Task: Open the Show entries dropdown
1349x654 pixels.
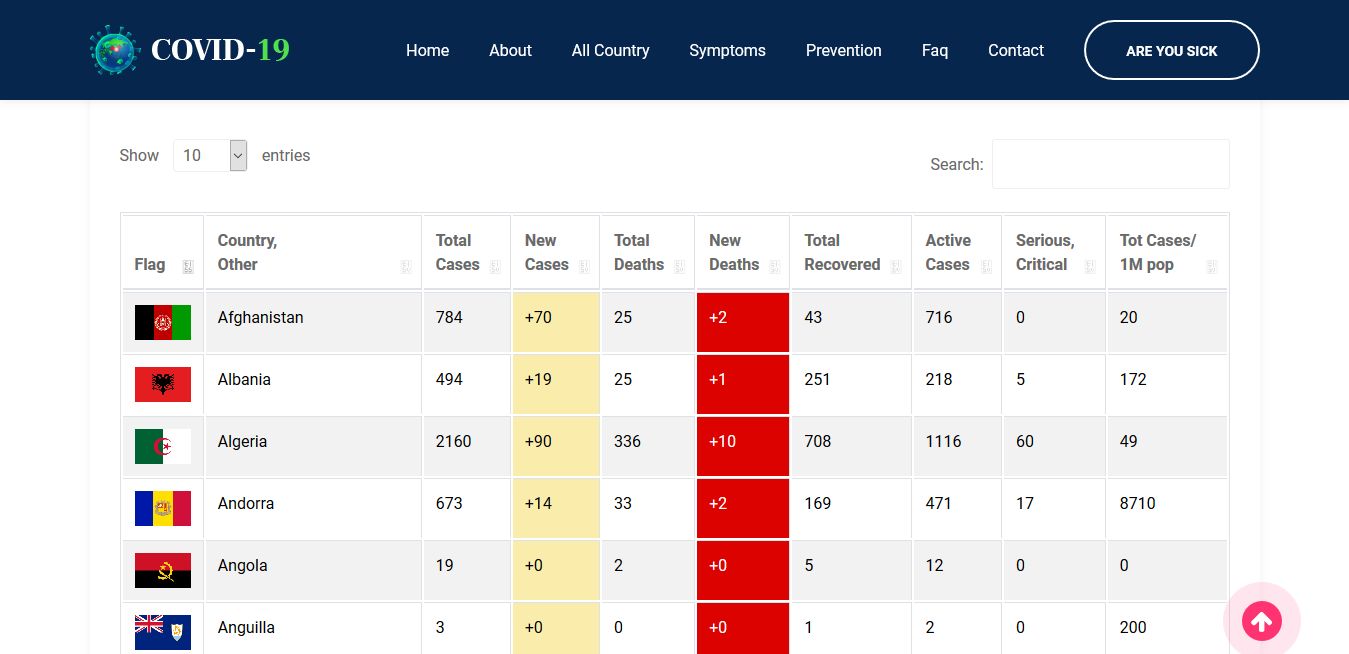Action: tap(210, 155)
